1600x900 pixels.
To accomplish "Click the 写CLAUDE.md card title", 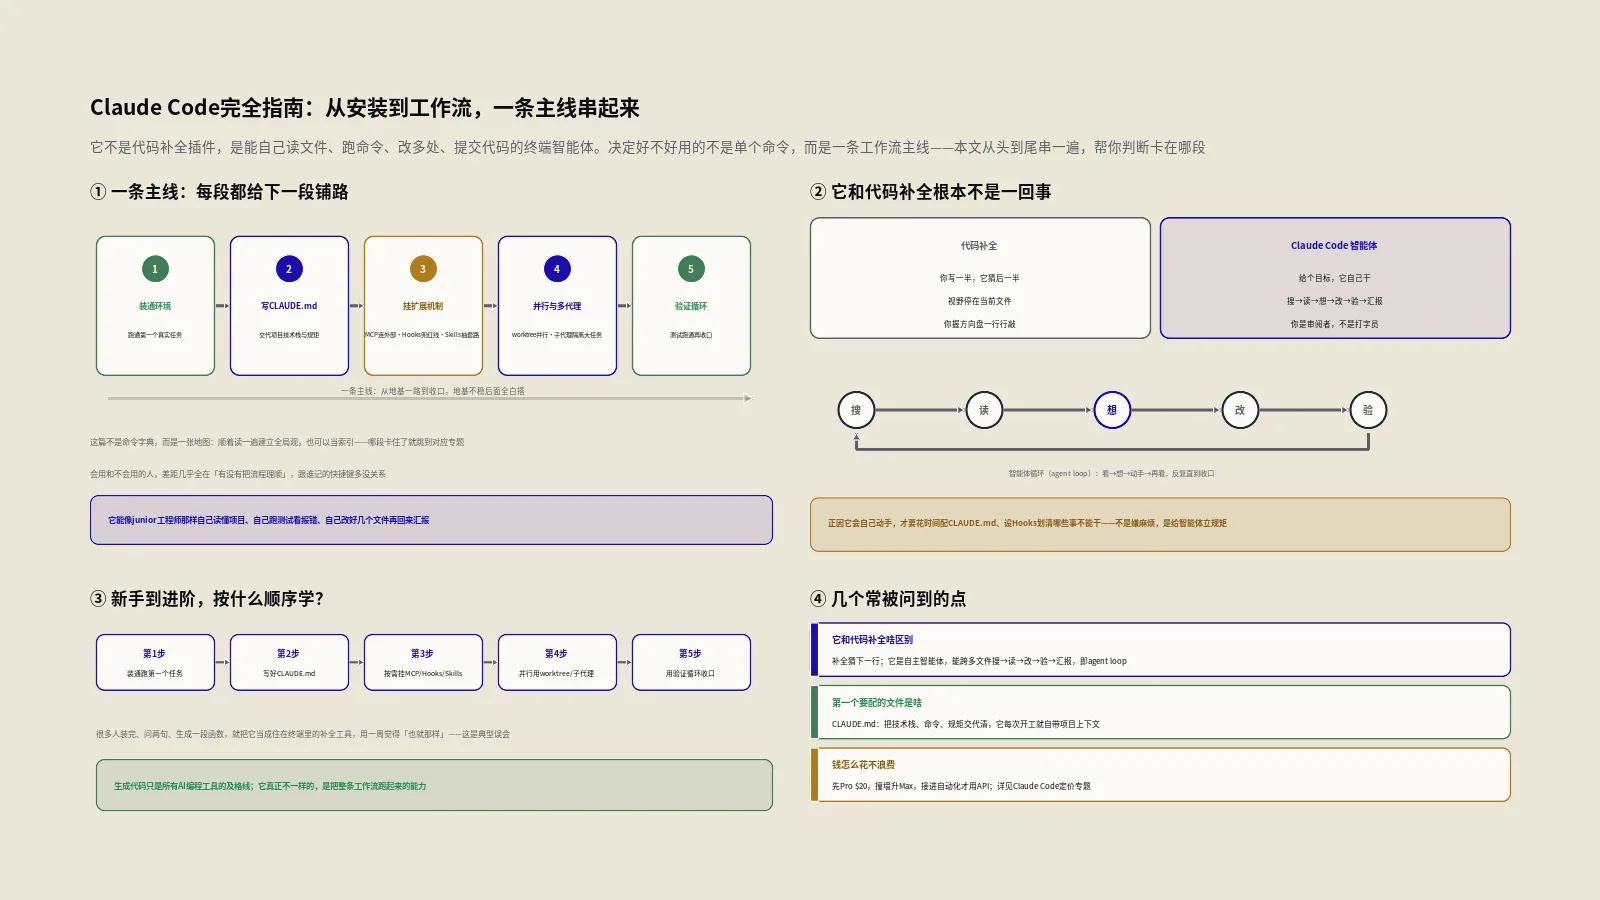I will point(289,306).
